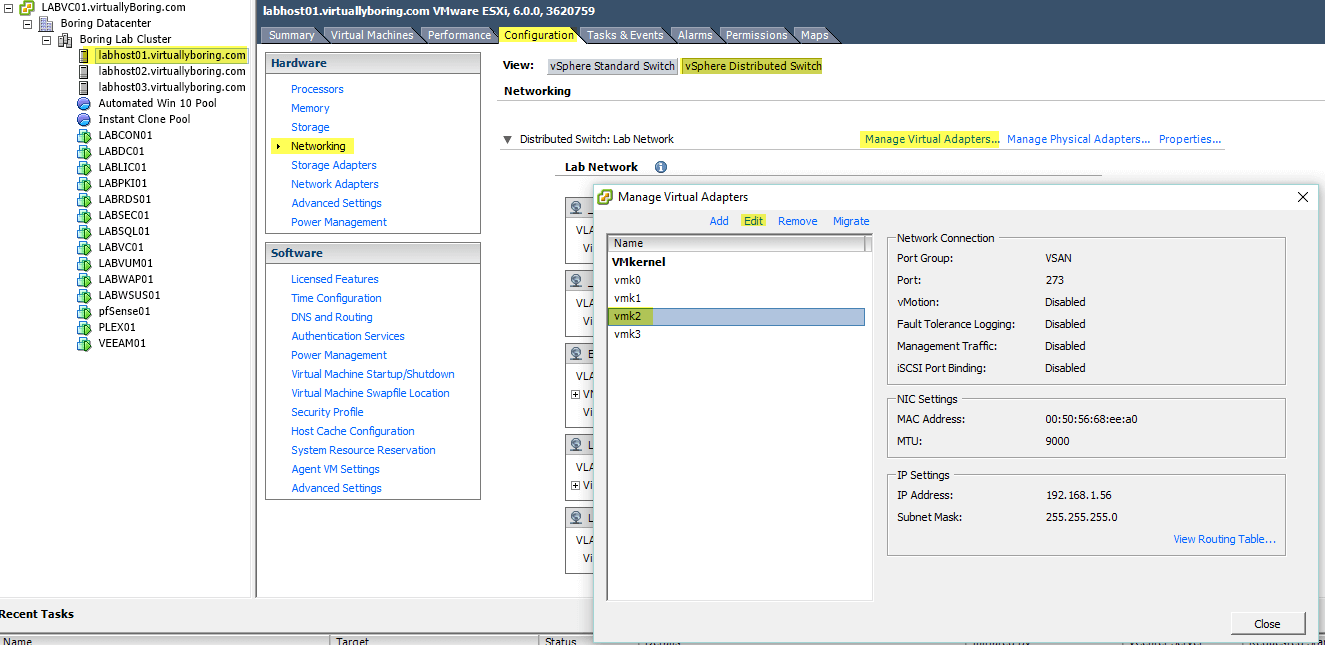Select Networking under Hardware

coord(318,146)
